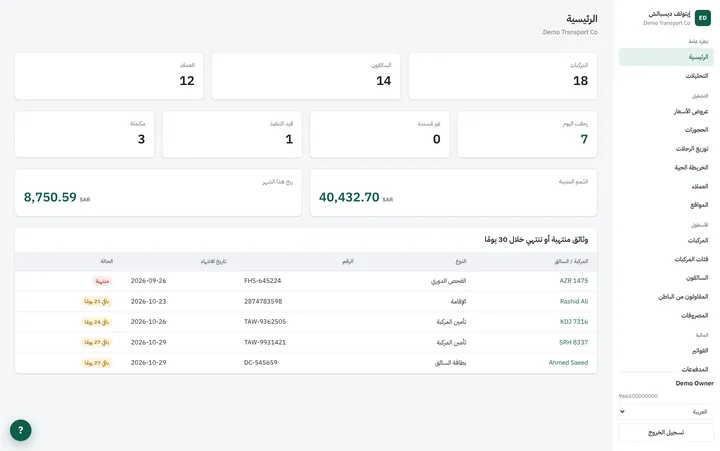Click the unassigned card showing 0
720x451 pixels.
pos(380,134)
